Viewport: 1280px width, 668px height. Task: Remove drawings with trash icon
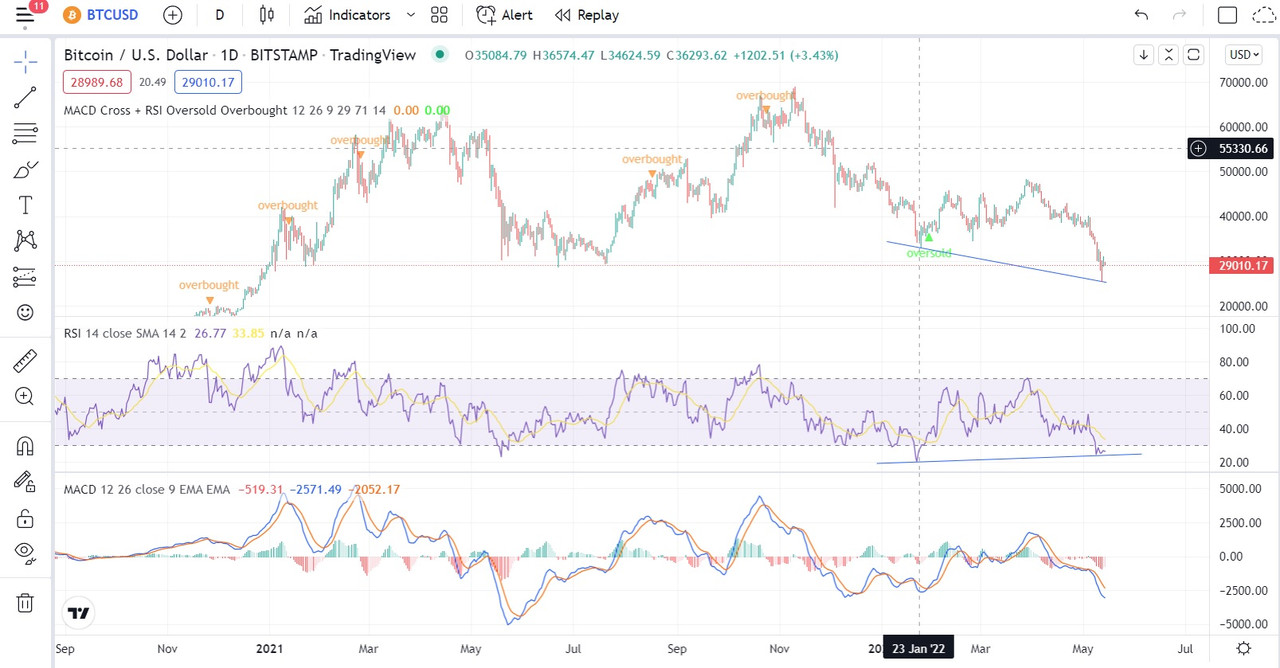[x=25, y=603]
